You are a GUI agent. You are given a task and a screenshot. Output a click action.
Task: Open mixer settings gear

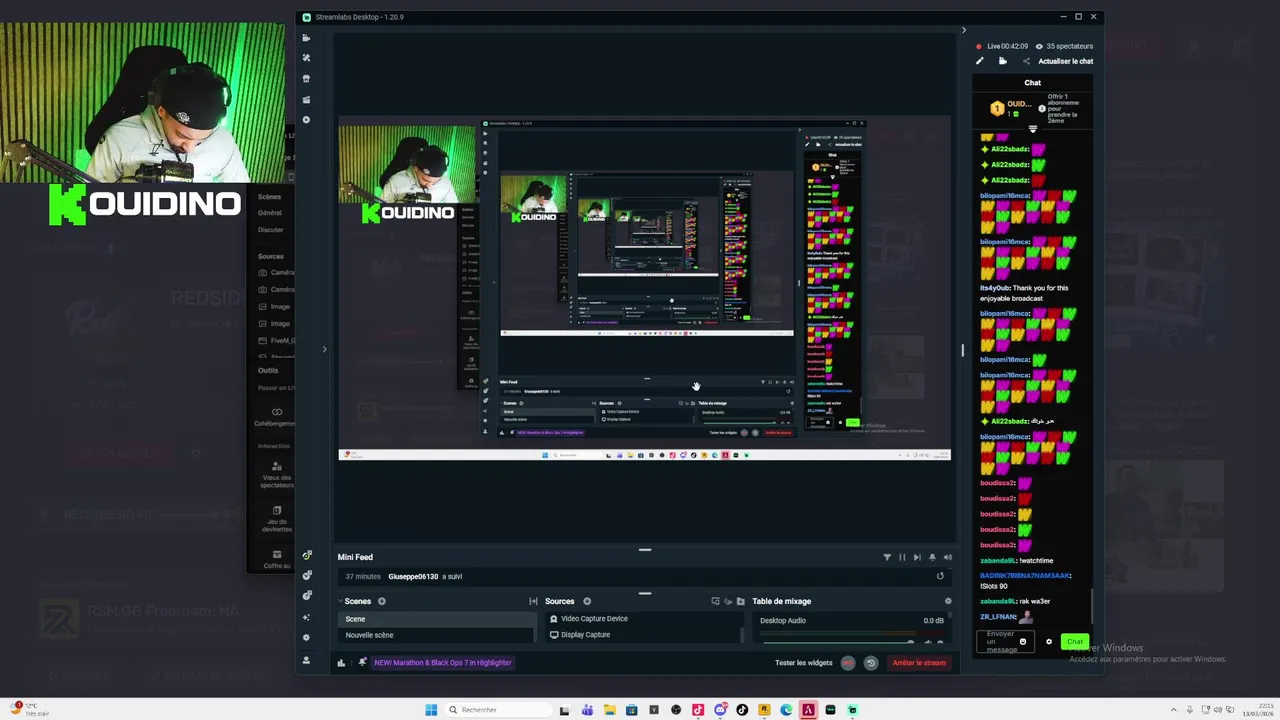[x=948, y=601]
